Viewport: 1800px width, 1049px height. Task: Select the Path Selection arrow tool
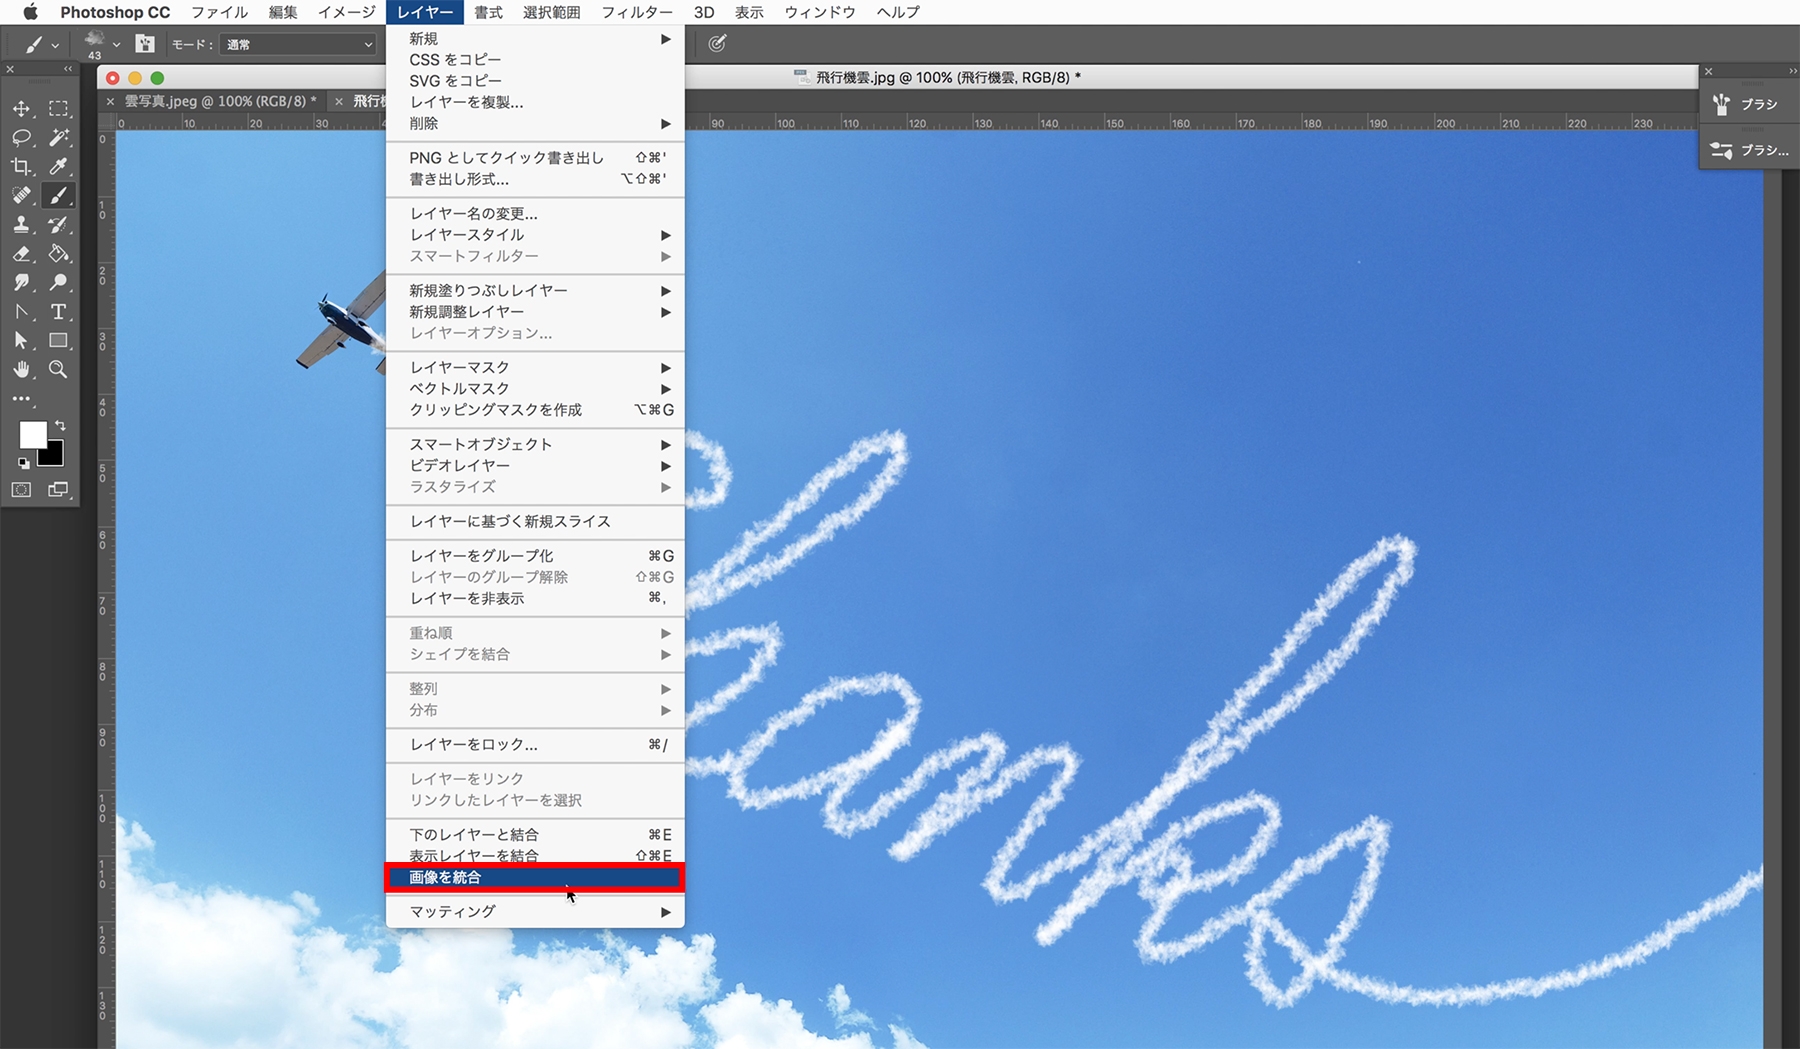click(x=21, y=340)
